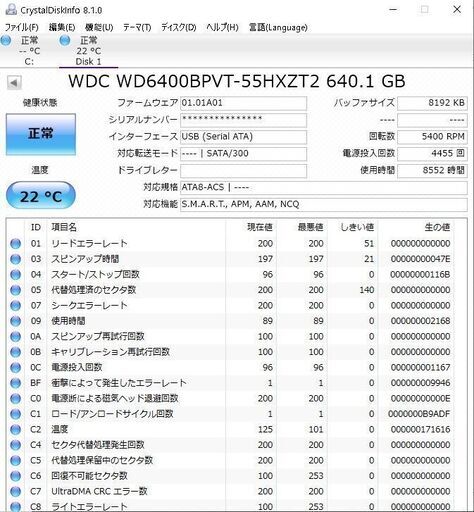The image size is (474, 512).
Task: Click the 項目名 column header
Action: click(137, 228)
